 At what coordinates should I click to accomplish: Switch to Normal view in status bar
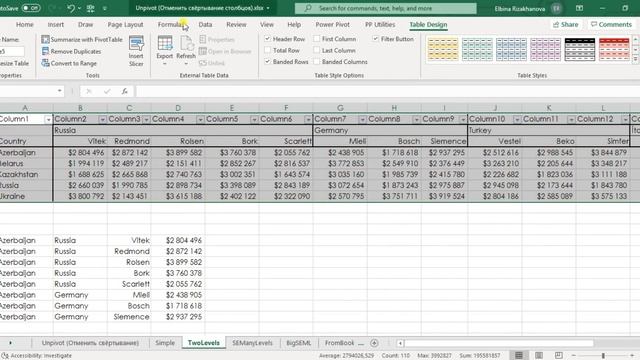pyautogui.click(x=519, y=356)
